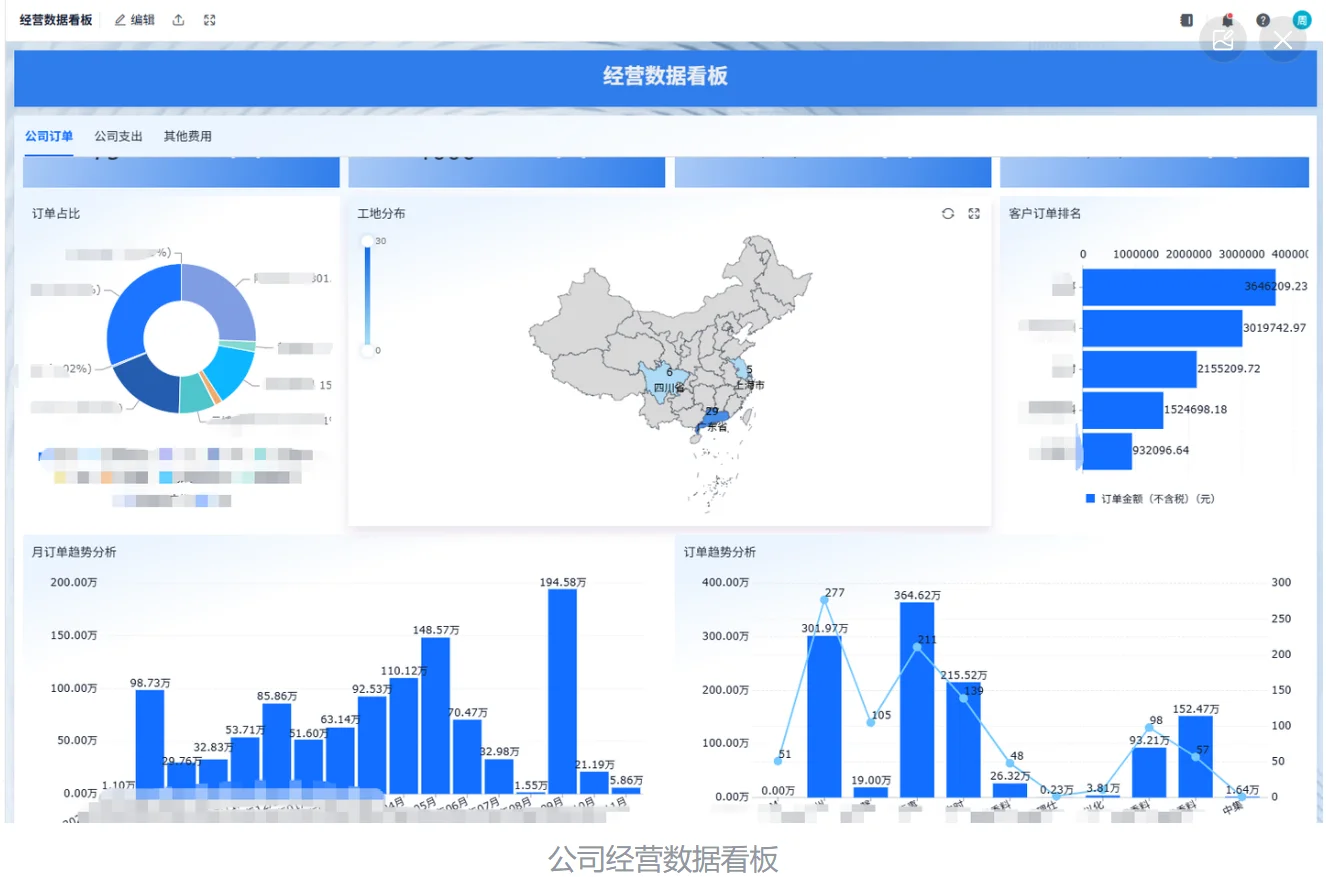Click the 301.97万 bar in 订单趋势分析
The image size is (1326, 877).
824,716
